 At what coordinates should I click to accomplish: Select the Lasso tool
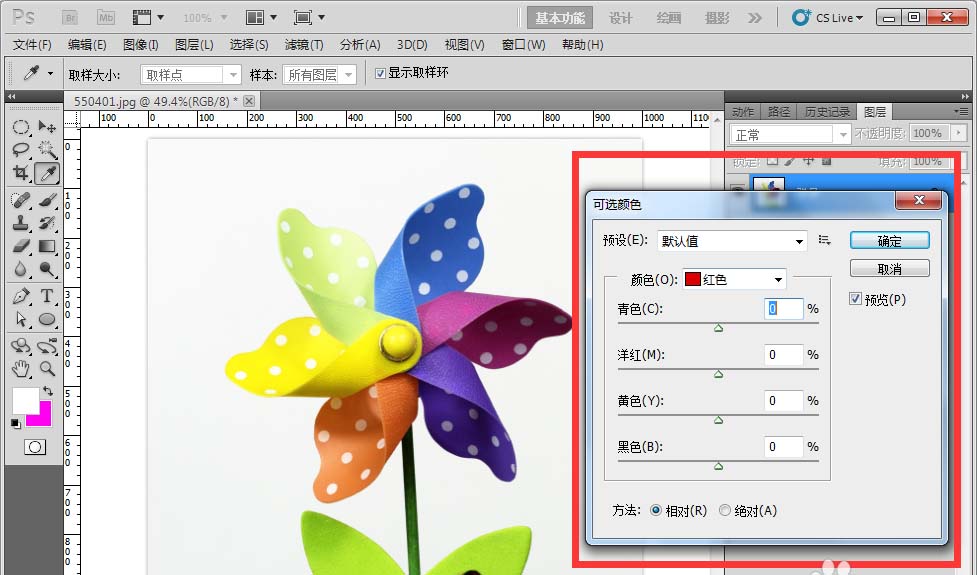(21, 150)
